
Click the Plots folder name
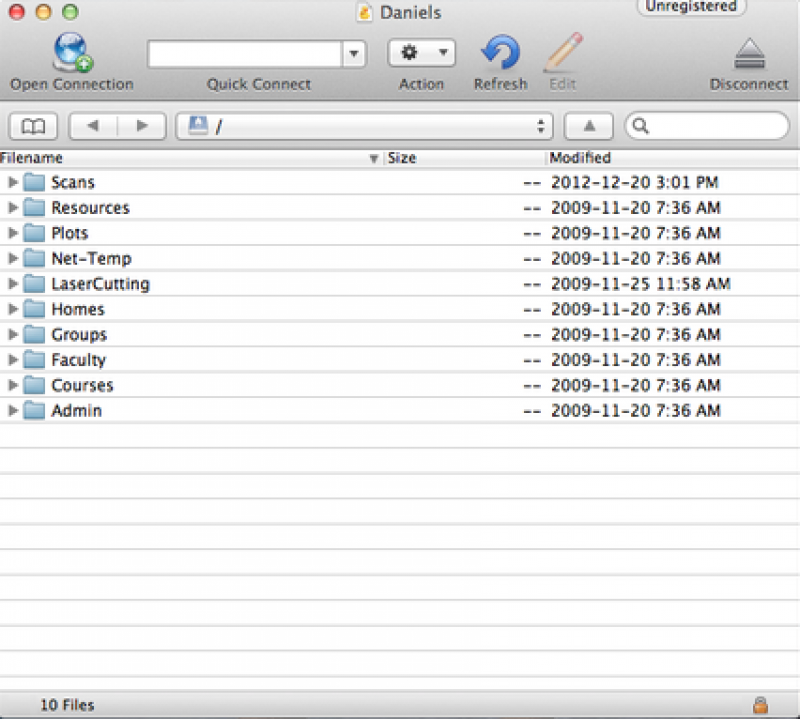70,233
